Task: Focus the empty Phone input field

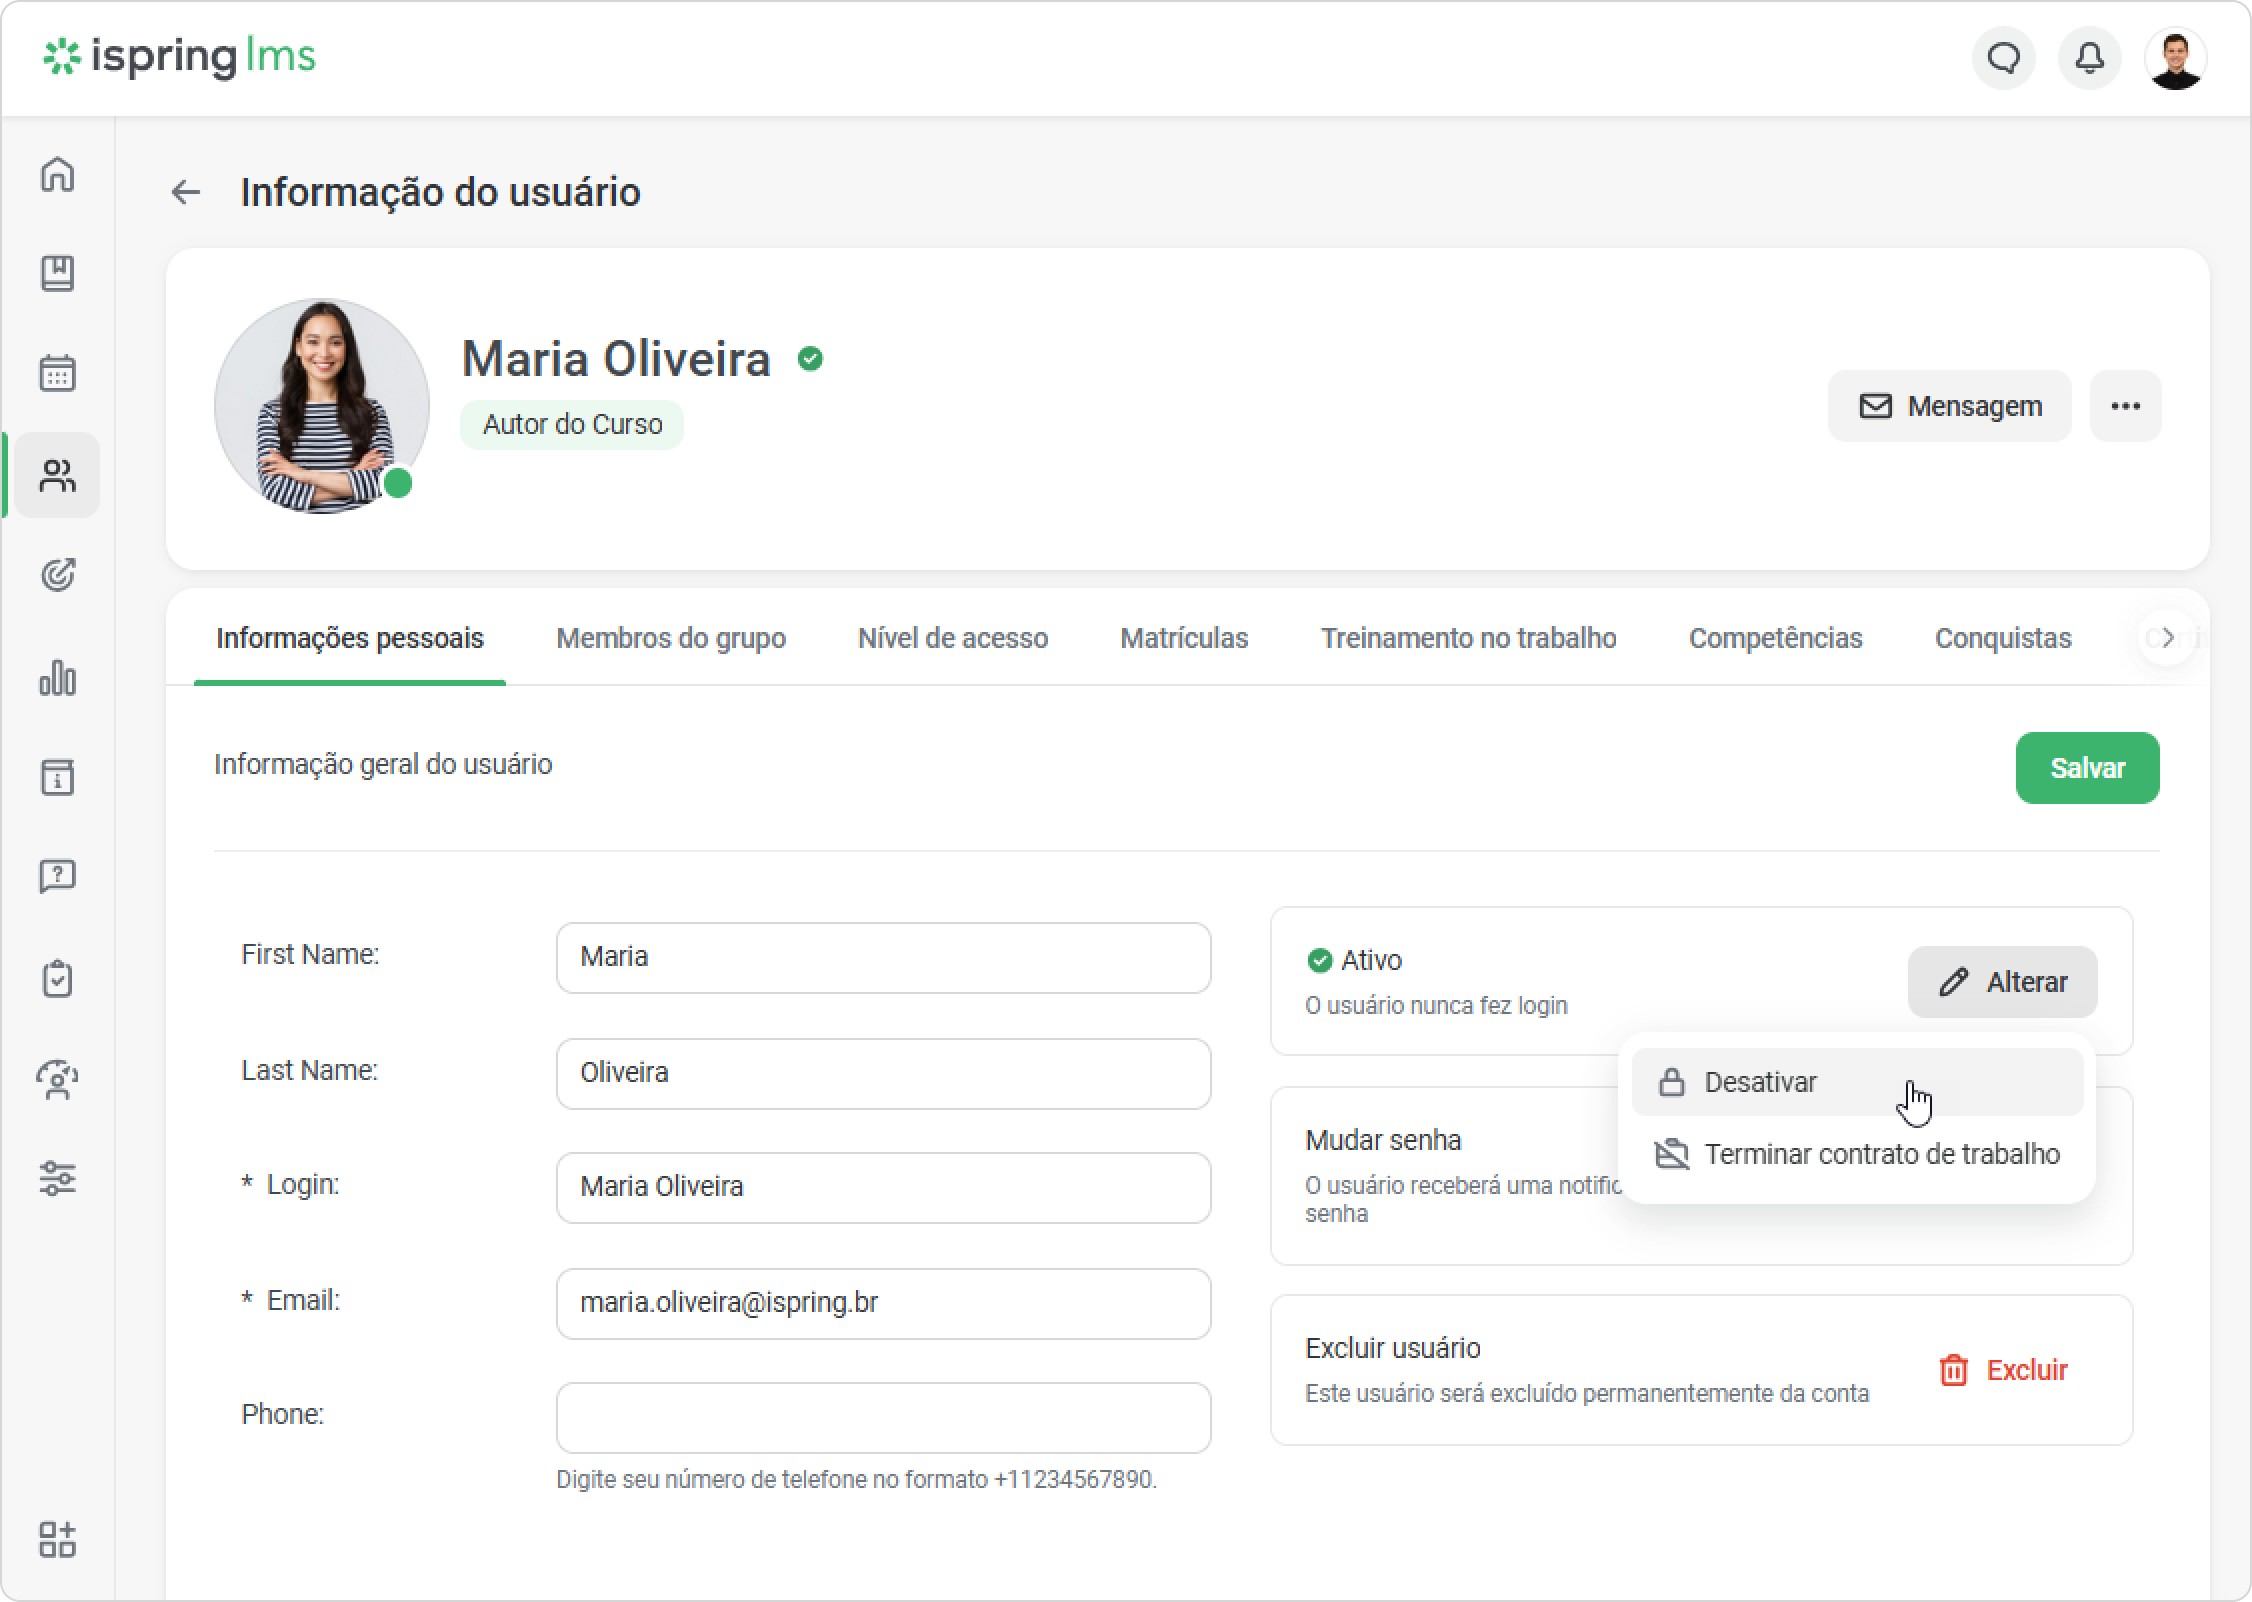Action: [x=883, y=1418]
